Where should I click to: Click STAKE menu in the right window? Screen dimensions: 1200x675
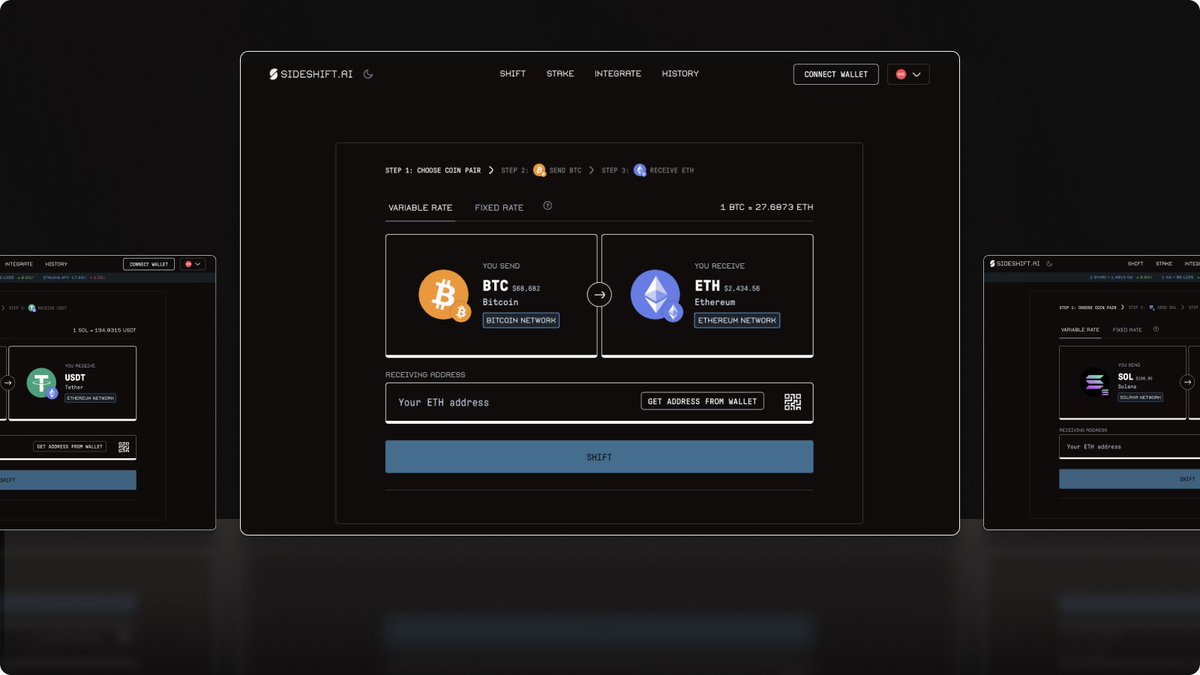coord(1164,264)
